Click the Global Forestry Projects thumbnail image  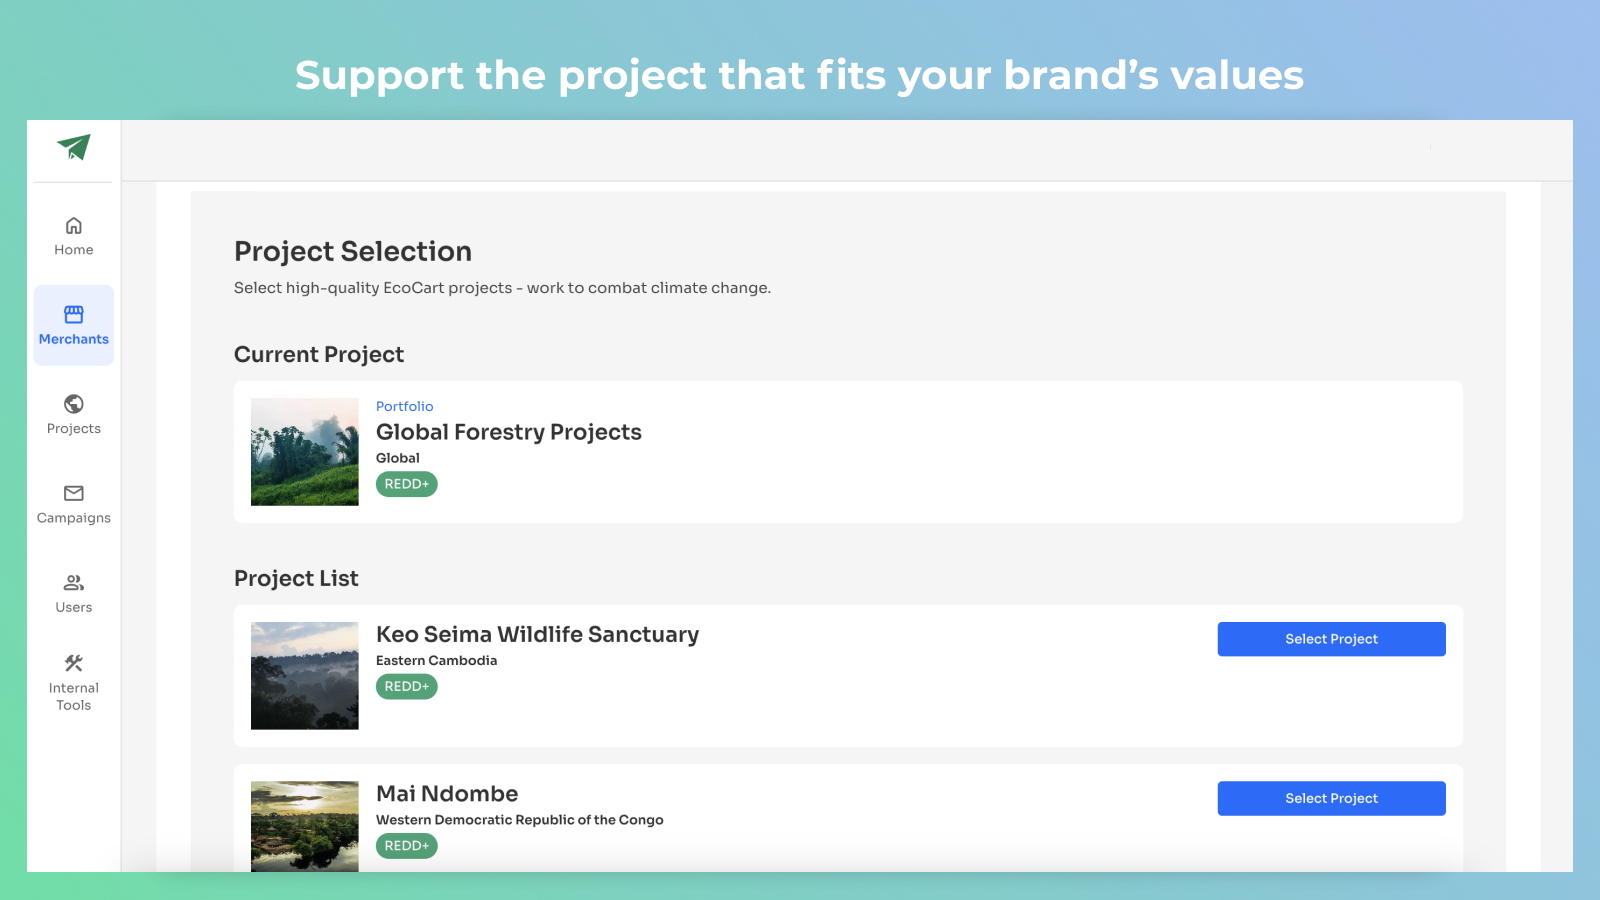(x=305, y=452)
